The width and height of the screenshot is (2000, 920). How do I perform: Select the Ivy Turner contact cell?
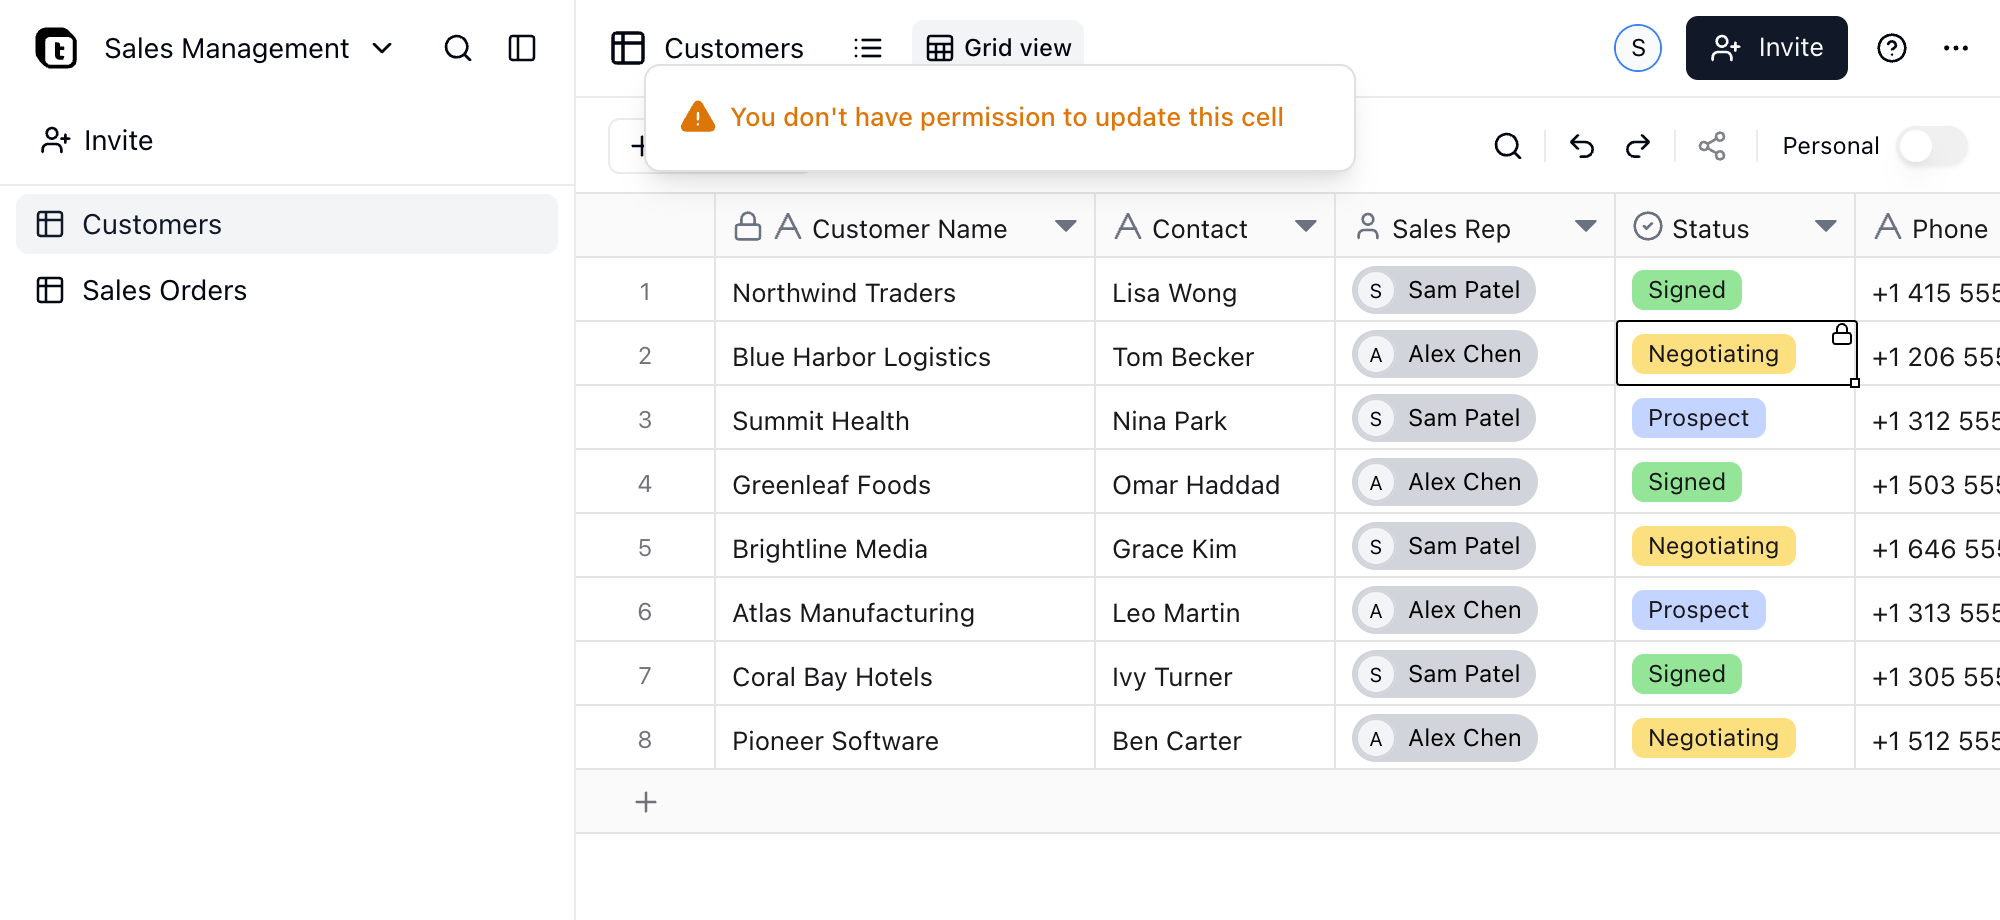click(x=1215, y=674)
